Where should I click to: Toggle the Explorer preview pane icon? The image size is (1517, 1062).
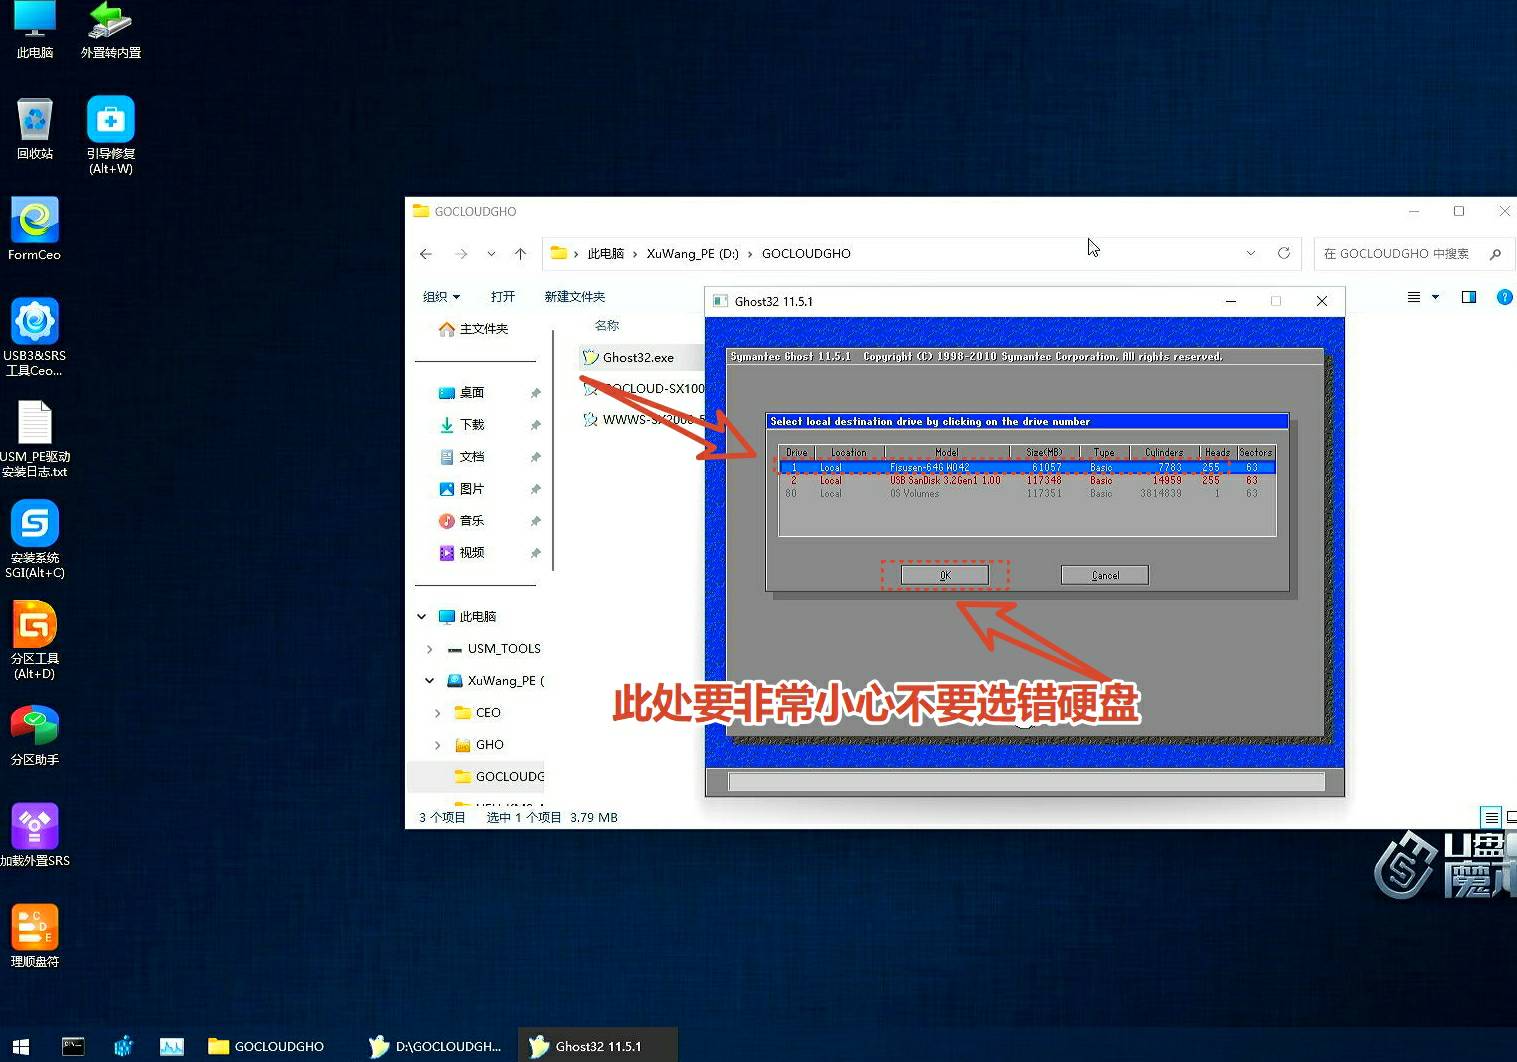coord(1469,296)
